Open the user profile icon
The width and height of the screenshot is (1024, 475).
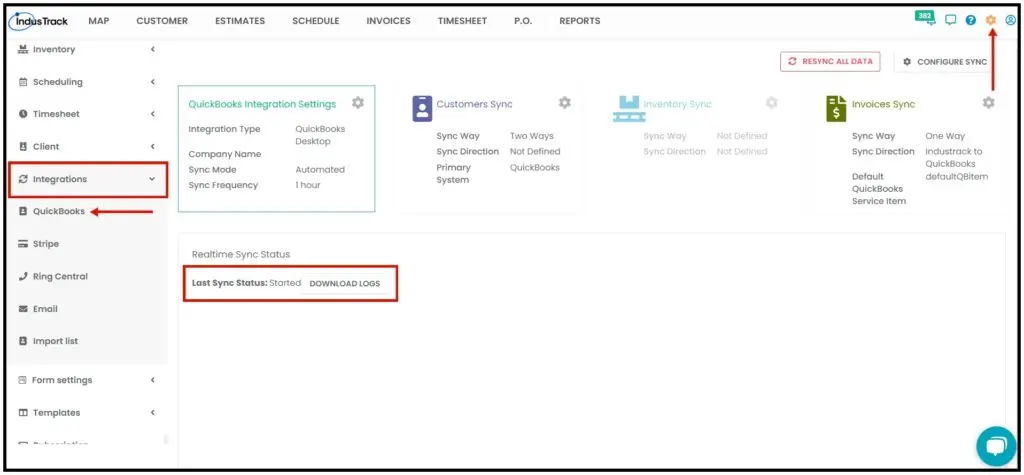pos(1010,20)
